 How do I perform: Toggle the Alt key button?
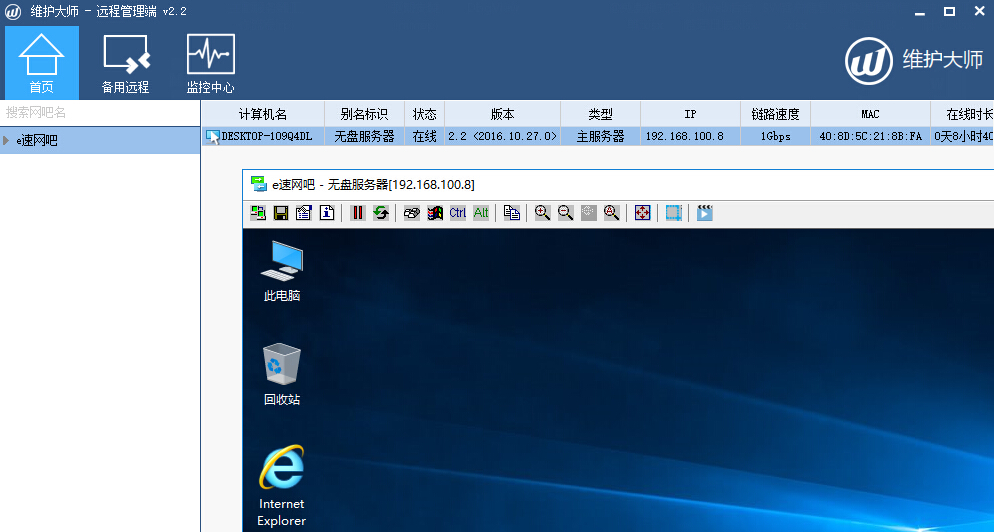pyautogui.click(x=481, y=213)
